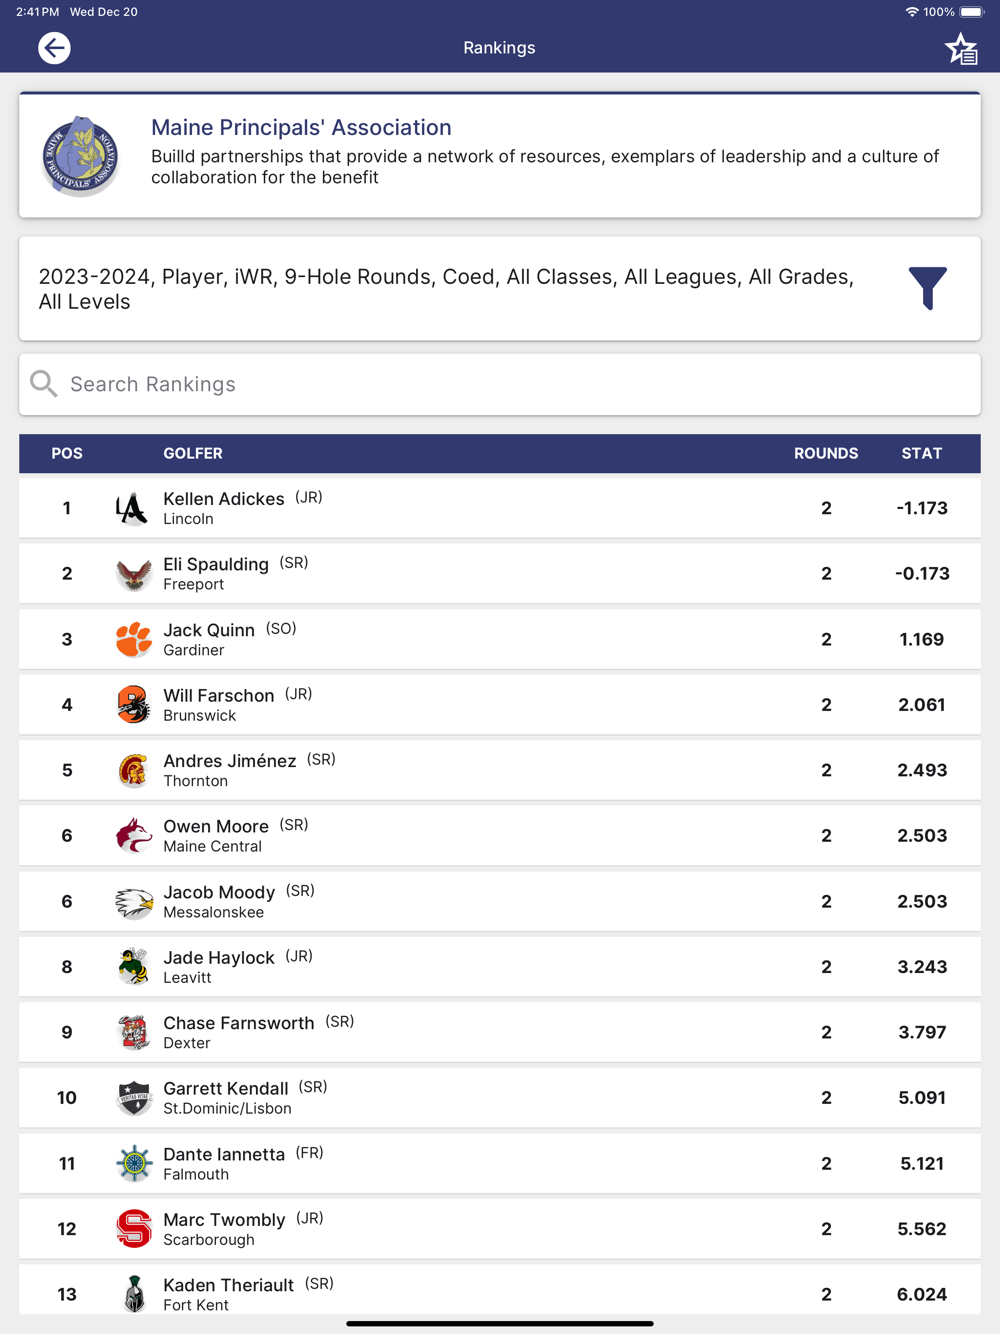This screenshot has width=1000, height=1334.
Task: Tap the Lincoln team logo
Action: 132,509
